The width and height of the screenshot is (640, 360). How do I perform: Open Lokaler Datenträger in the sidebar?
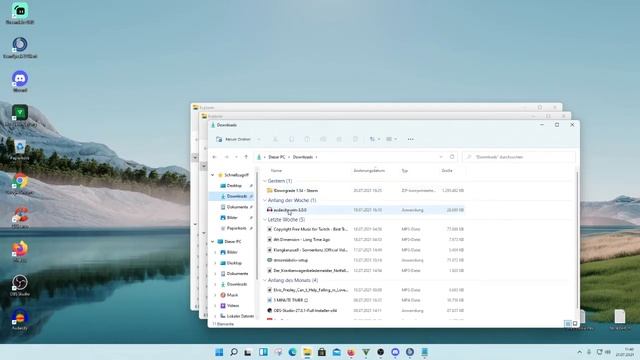point(237,316)
